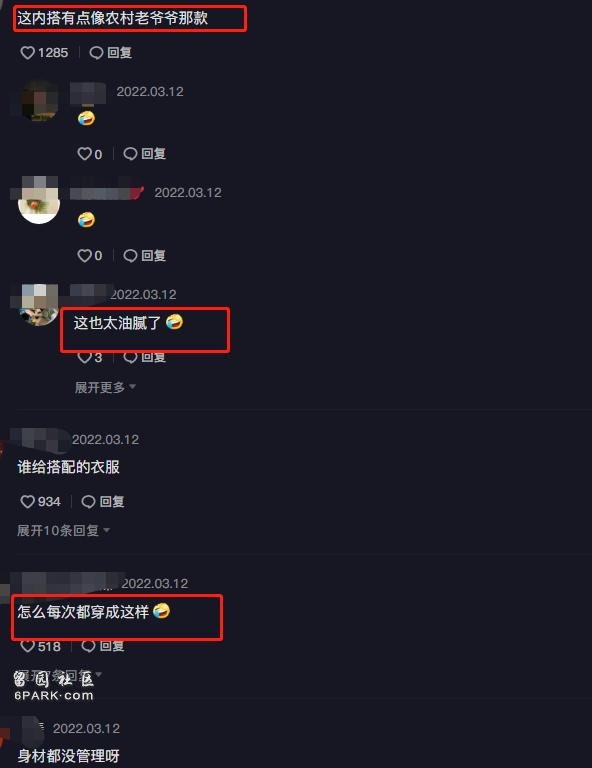
Task: Expand more replies with 展开更多
Action: (x=105, y=387)
